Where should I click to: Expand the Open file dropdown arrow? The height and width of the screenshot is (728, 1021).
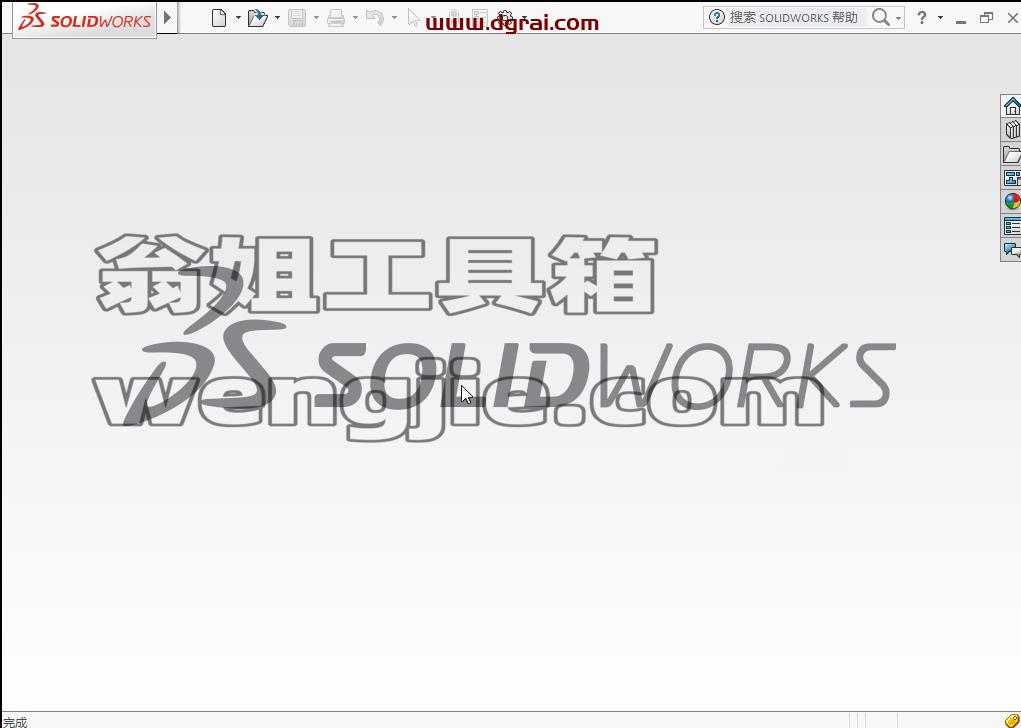click(x=277, y=18)
